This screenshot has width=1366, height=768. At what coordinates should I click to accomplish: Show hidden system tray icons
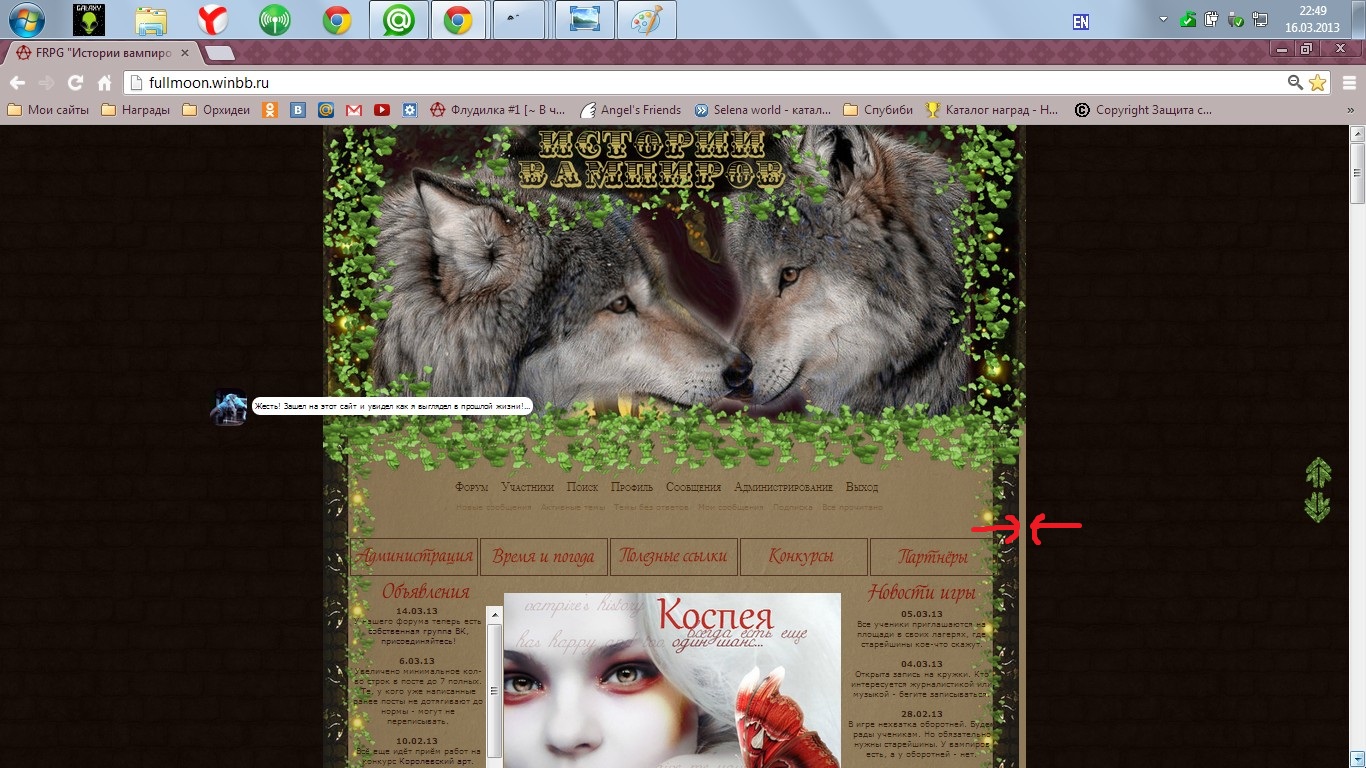click(x=1163, y=20)
